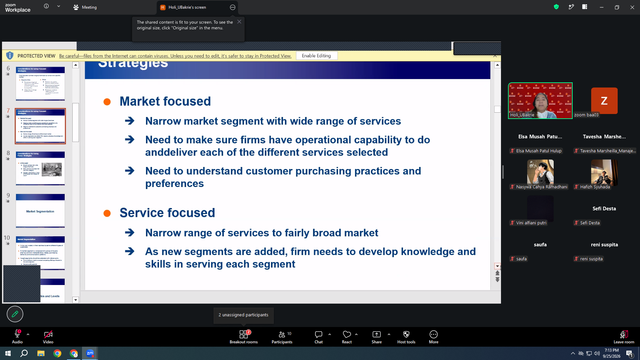Viewport: 640px width, 360px height.
Task: Dismiss the shared content fit-to-screen tip
Action: (x=239, y=22)
